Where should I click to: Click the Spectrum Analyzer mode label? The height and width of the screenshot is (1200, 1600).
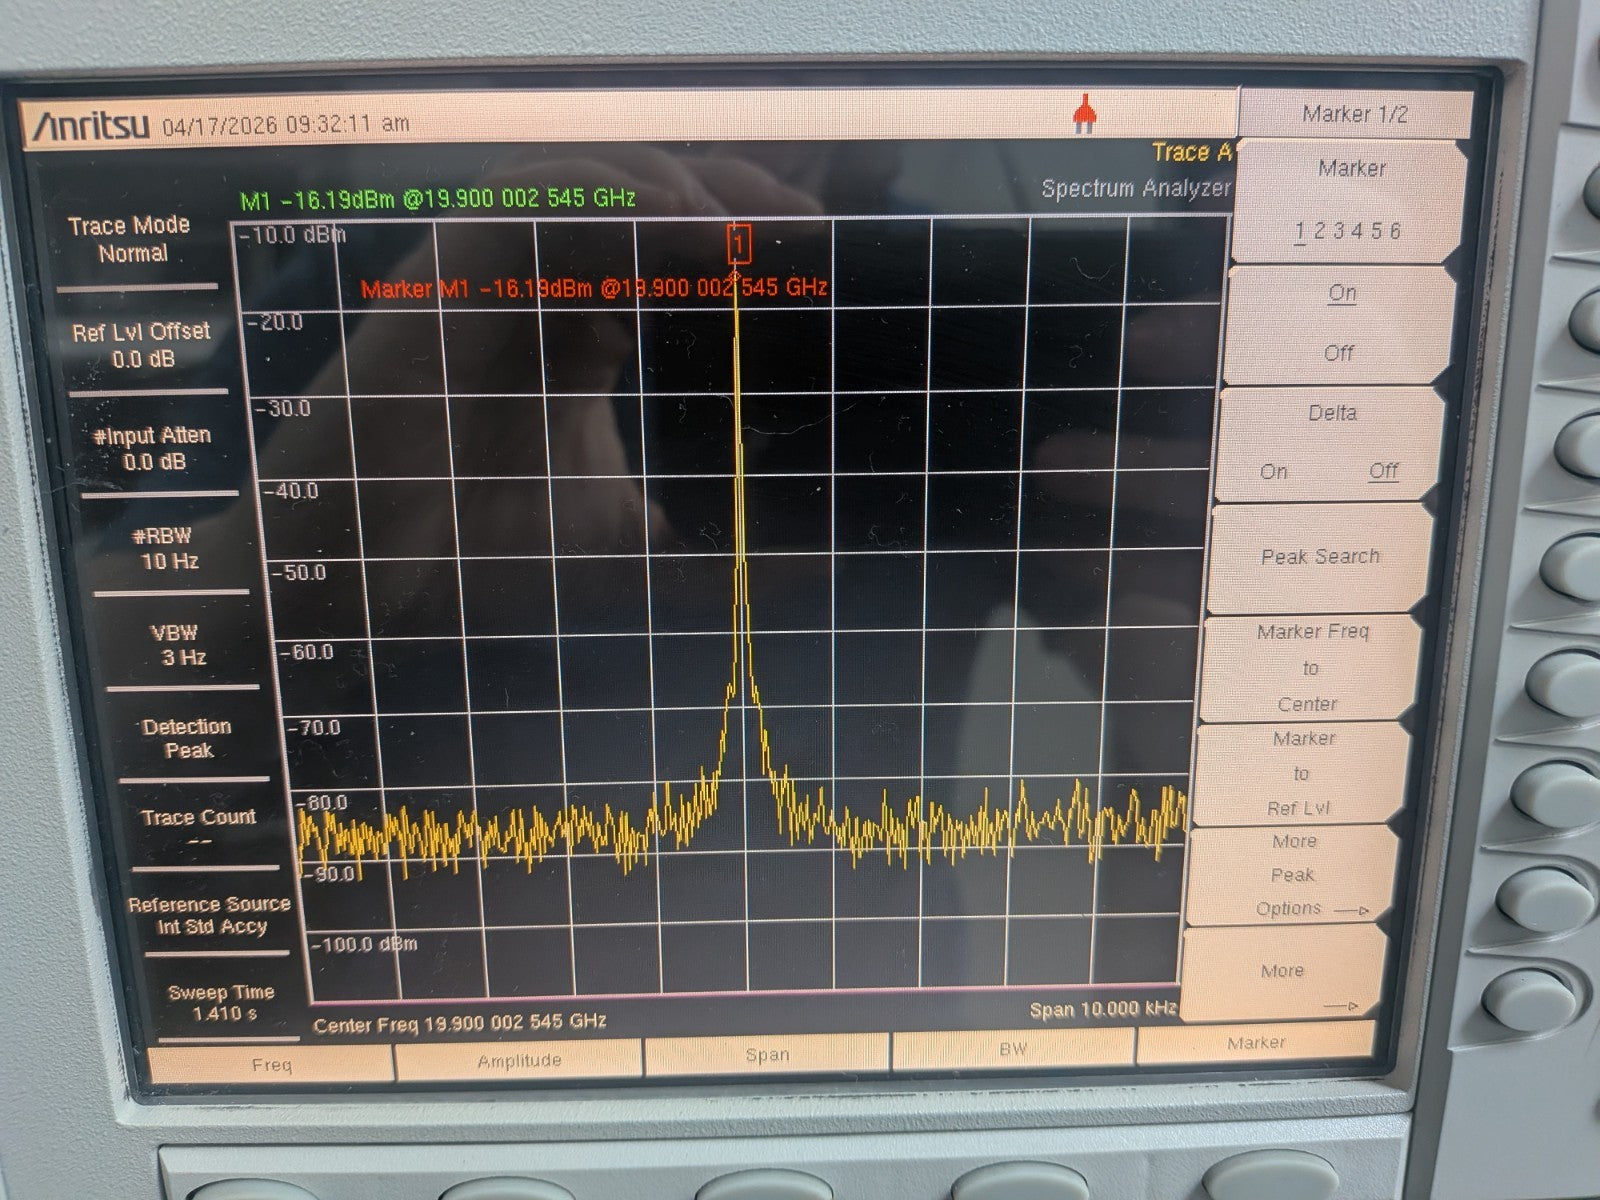point(1136,188)
